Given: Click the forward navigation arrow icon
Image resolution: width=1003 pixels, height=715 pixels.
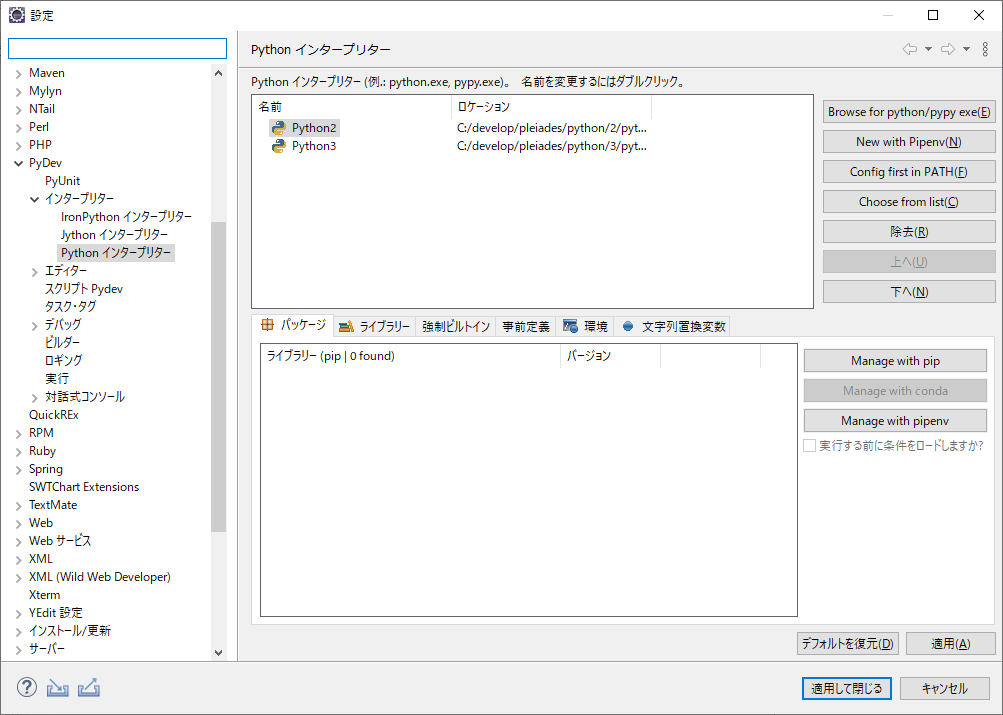Looking at the screenshot, I should 948,49.
